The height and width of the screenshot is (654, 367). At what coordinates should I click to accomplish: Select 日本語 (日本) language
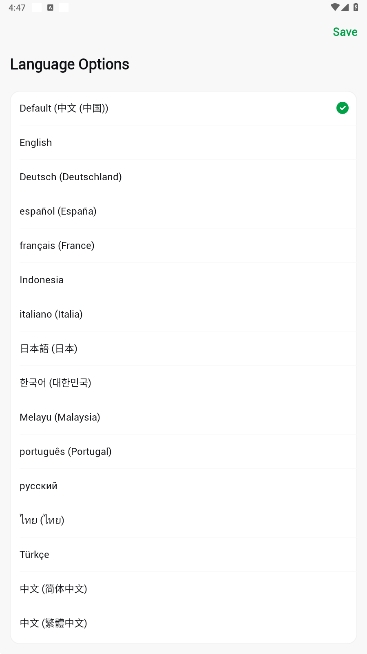pos(184,348)
